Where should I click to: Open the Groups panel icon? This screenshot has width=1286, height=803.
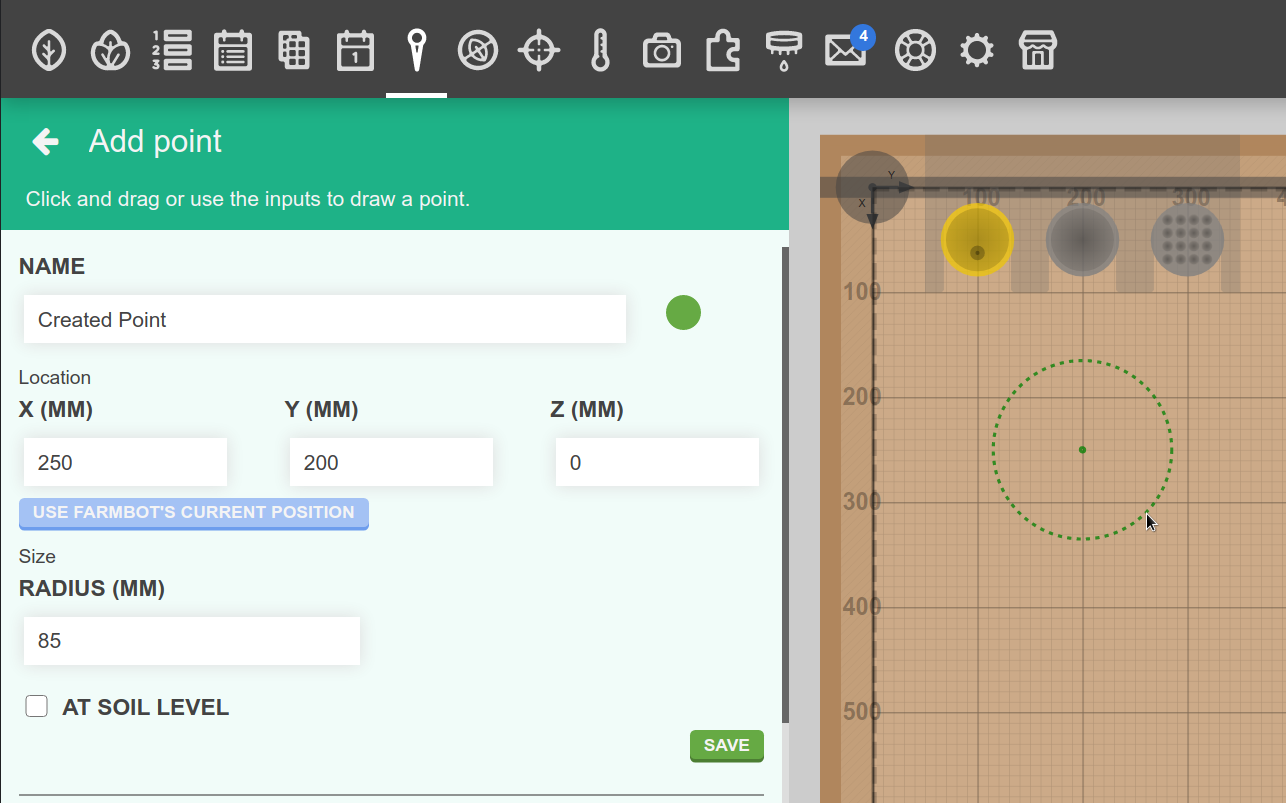110,50
